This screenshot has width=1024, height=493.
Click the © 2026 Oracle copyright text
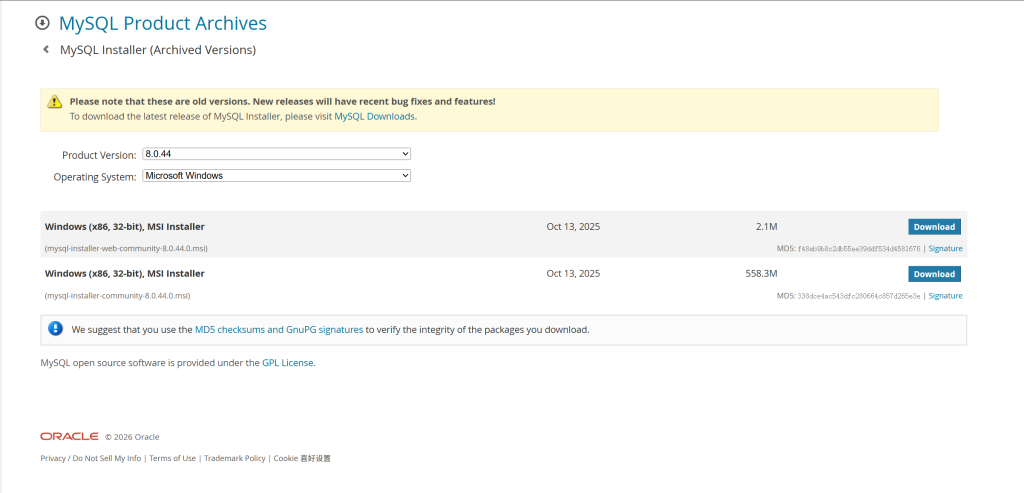point(132,437)
